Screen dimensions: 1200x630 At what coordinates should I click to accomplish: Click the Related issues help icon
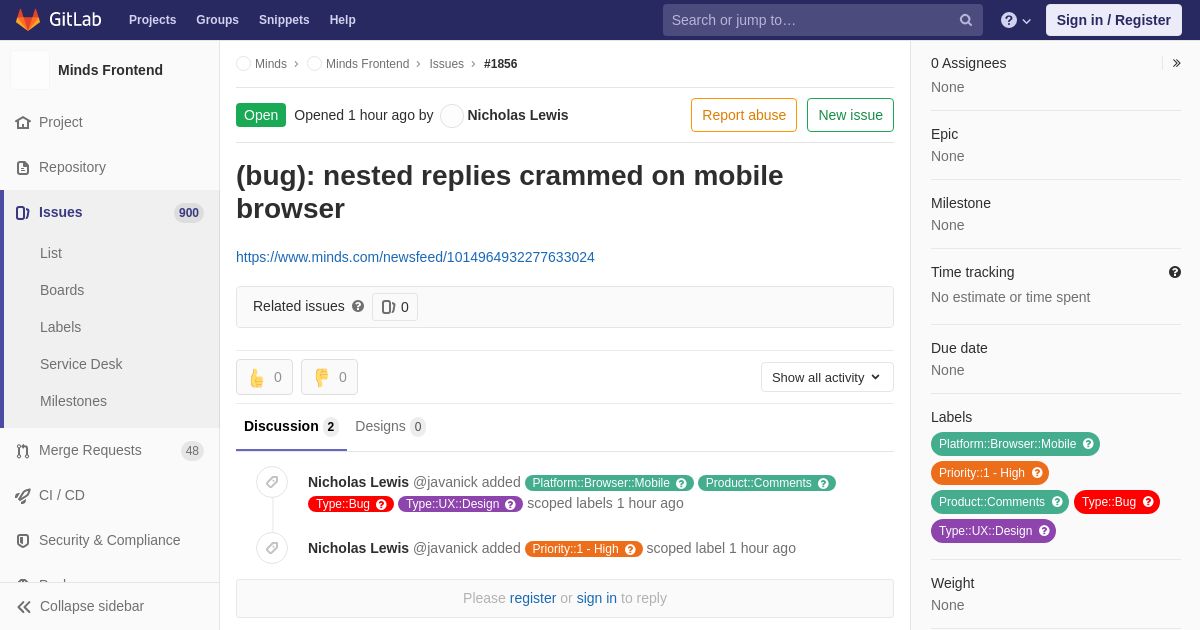358,306
